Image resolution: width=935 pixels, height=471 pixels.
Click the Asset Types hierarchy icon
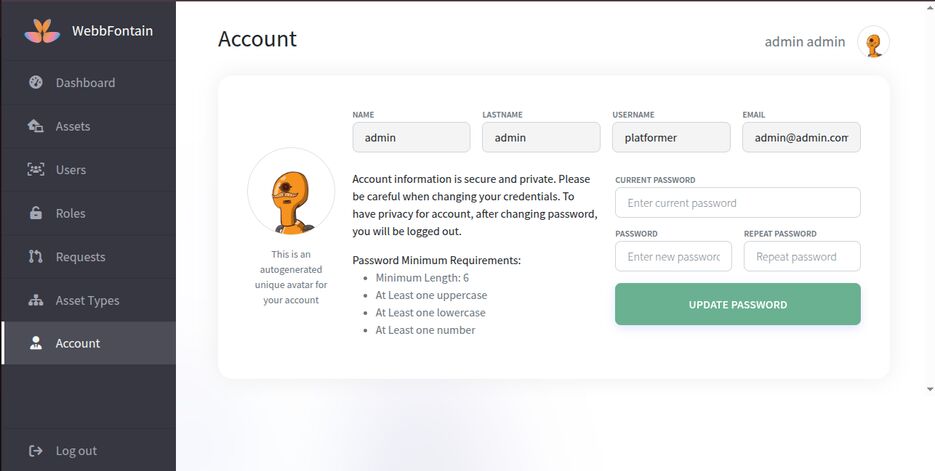click(x=36, y=300)
